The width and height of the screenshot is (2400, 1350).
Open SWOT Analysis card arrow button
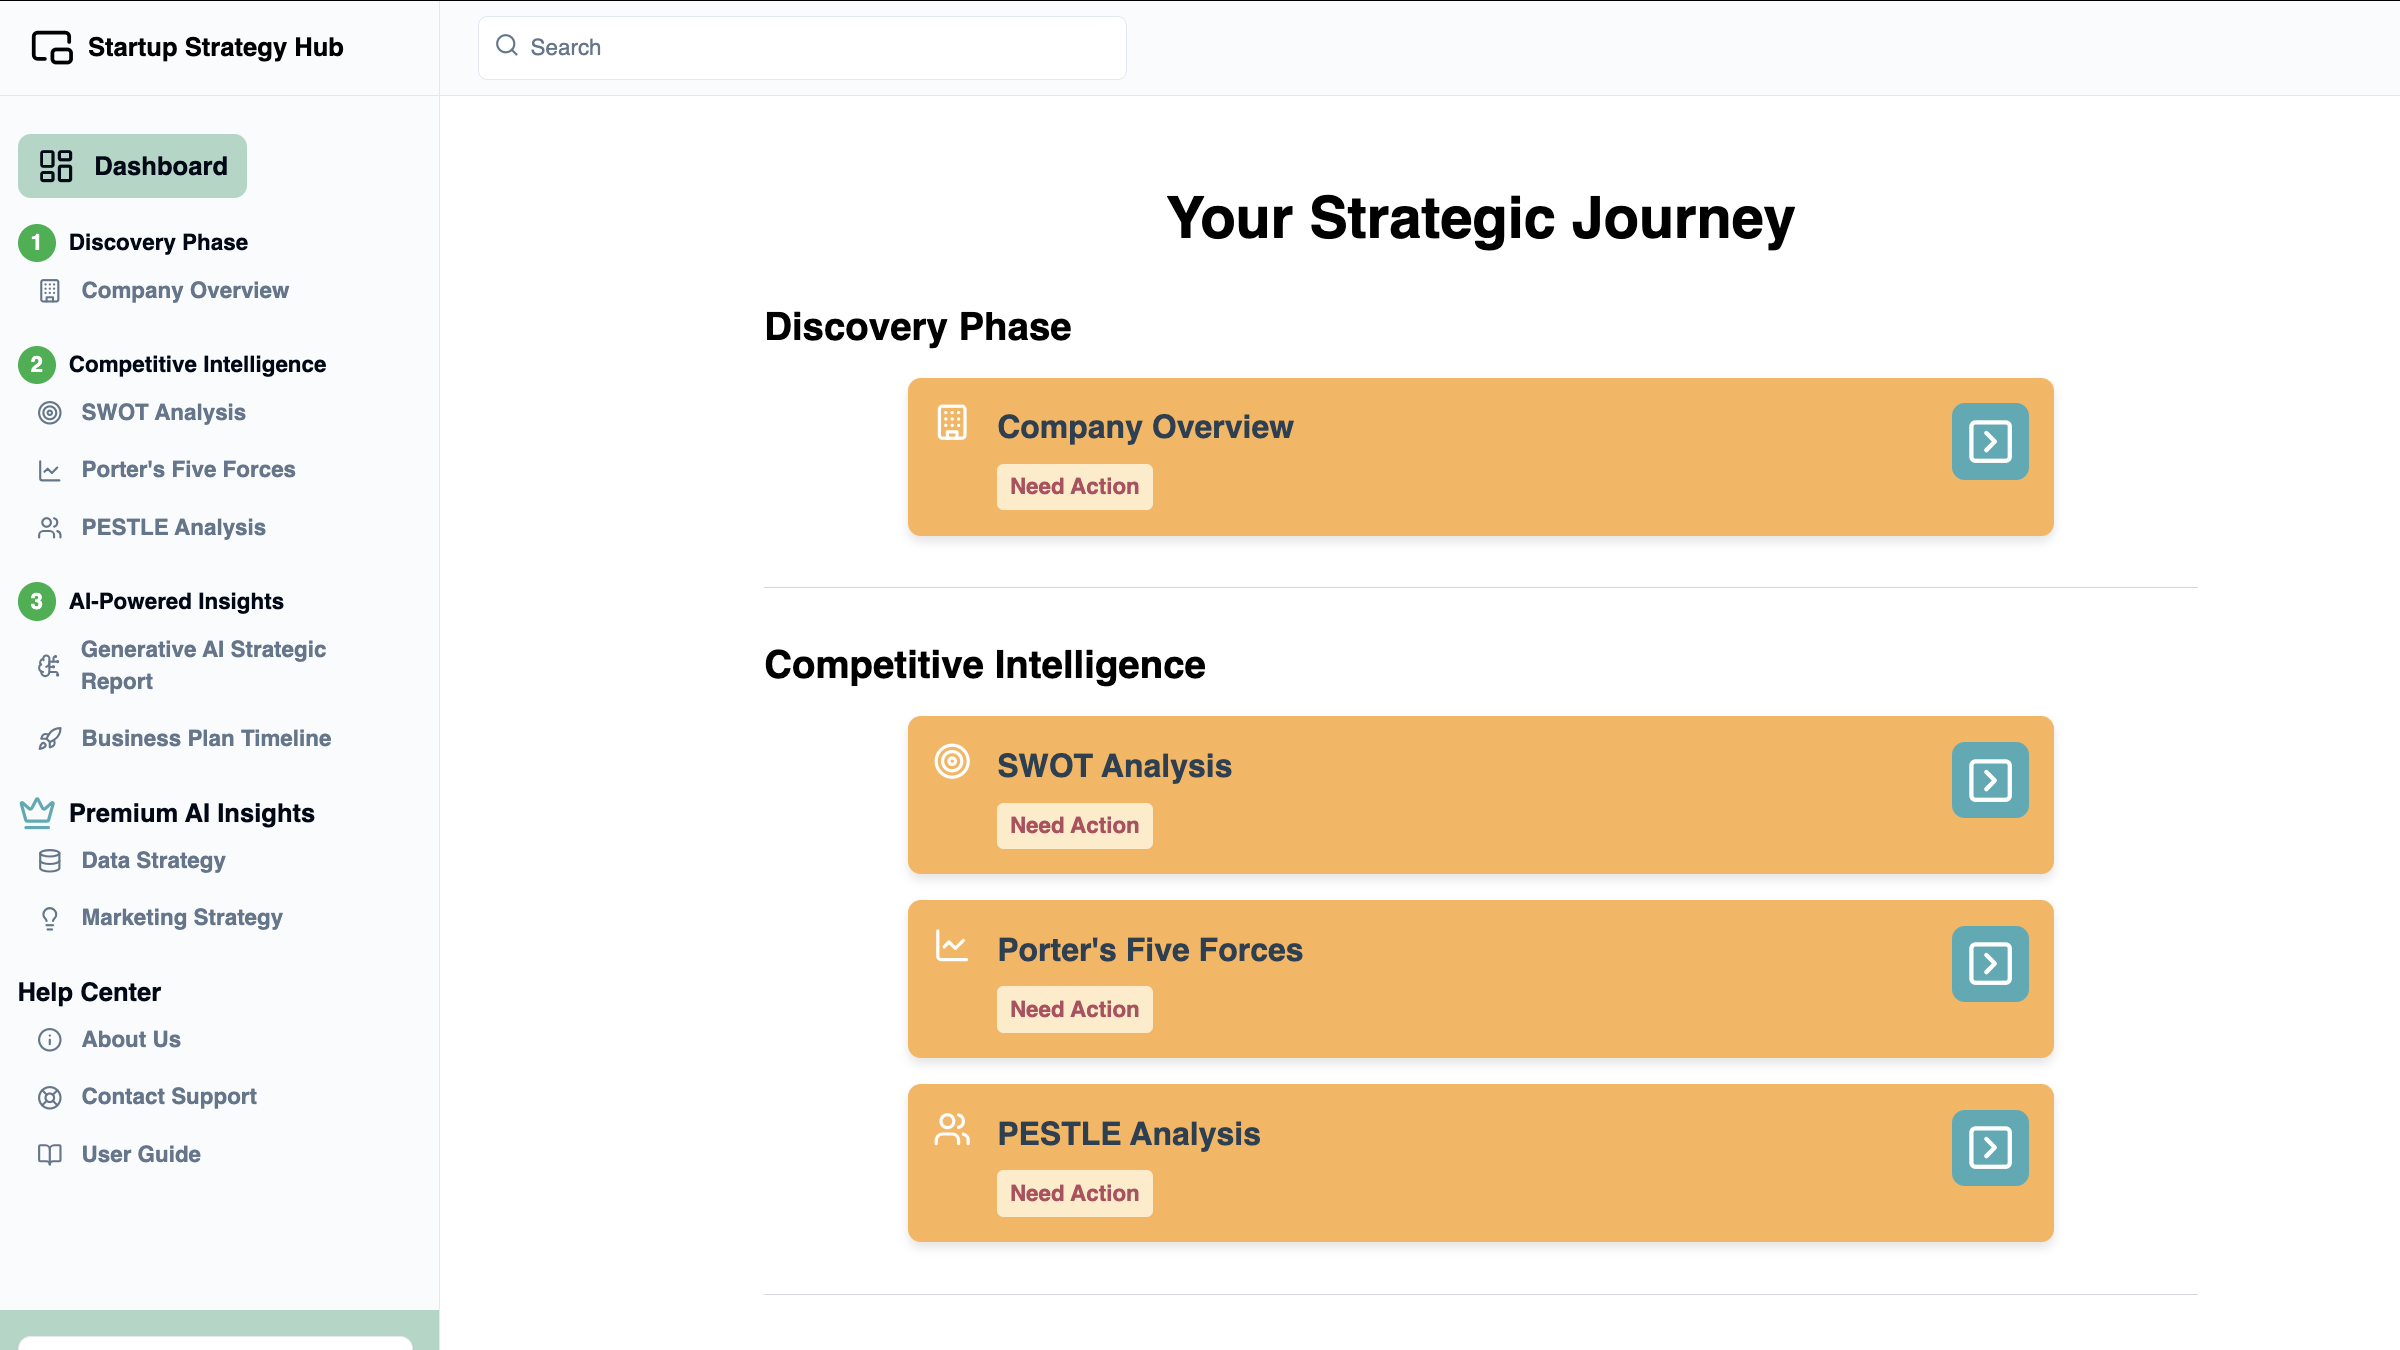click(1990, 780)
